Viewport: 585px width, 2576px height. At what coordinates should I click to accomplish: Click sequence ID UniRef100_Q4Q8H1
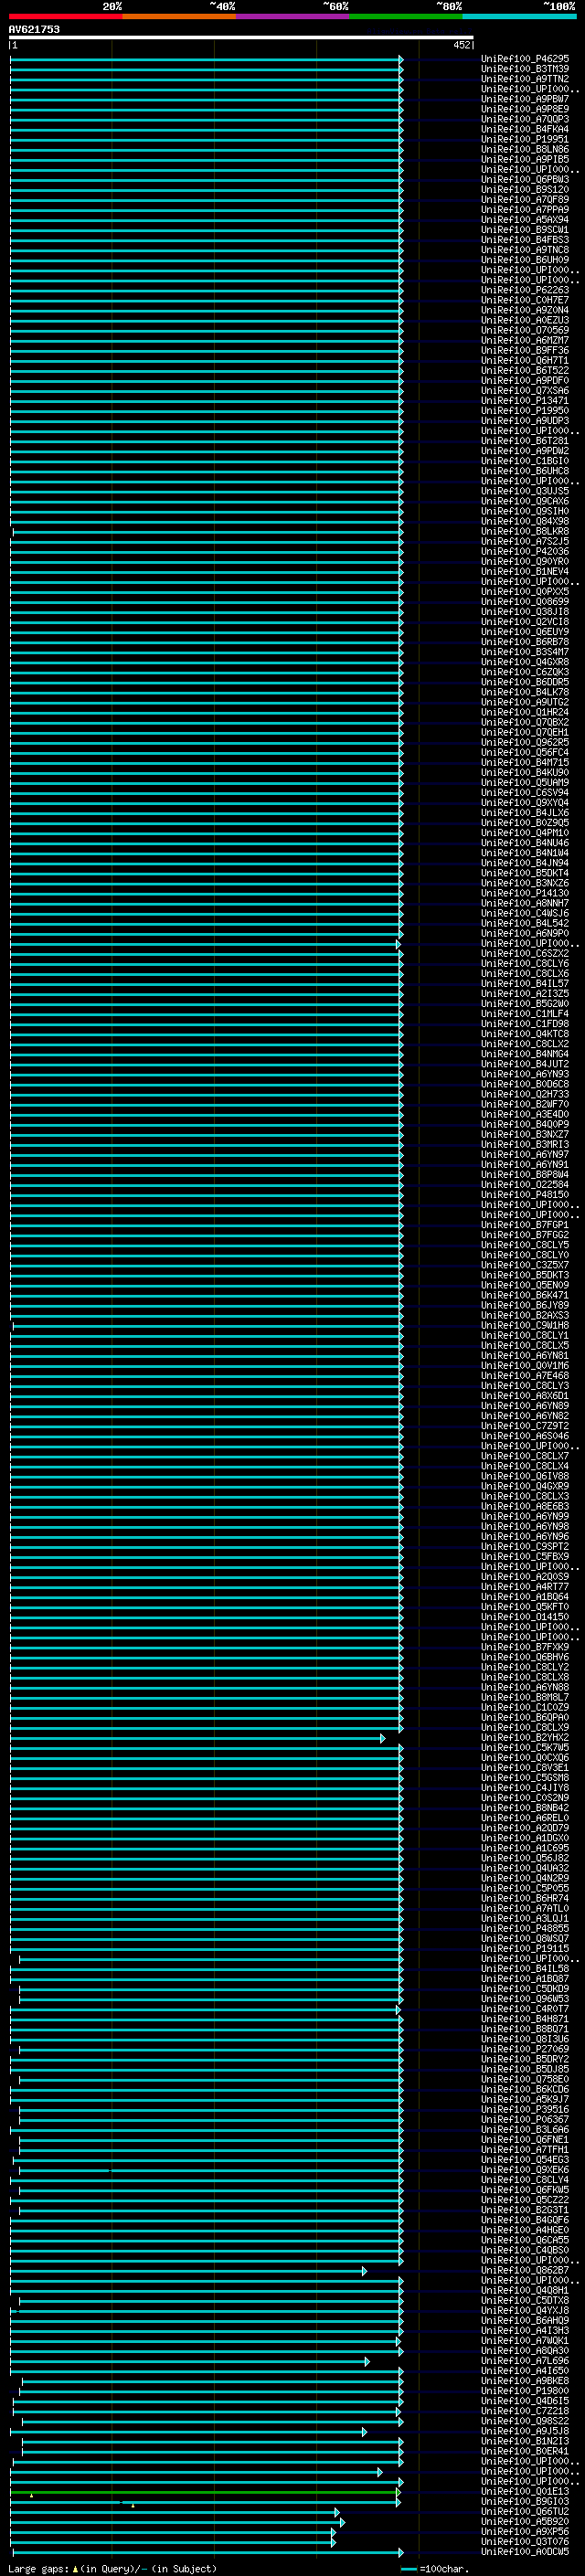tap(525, 2290)
